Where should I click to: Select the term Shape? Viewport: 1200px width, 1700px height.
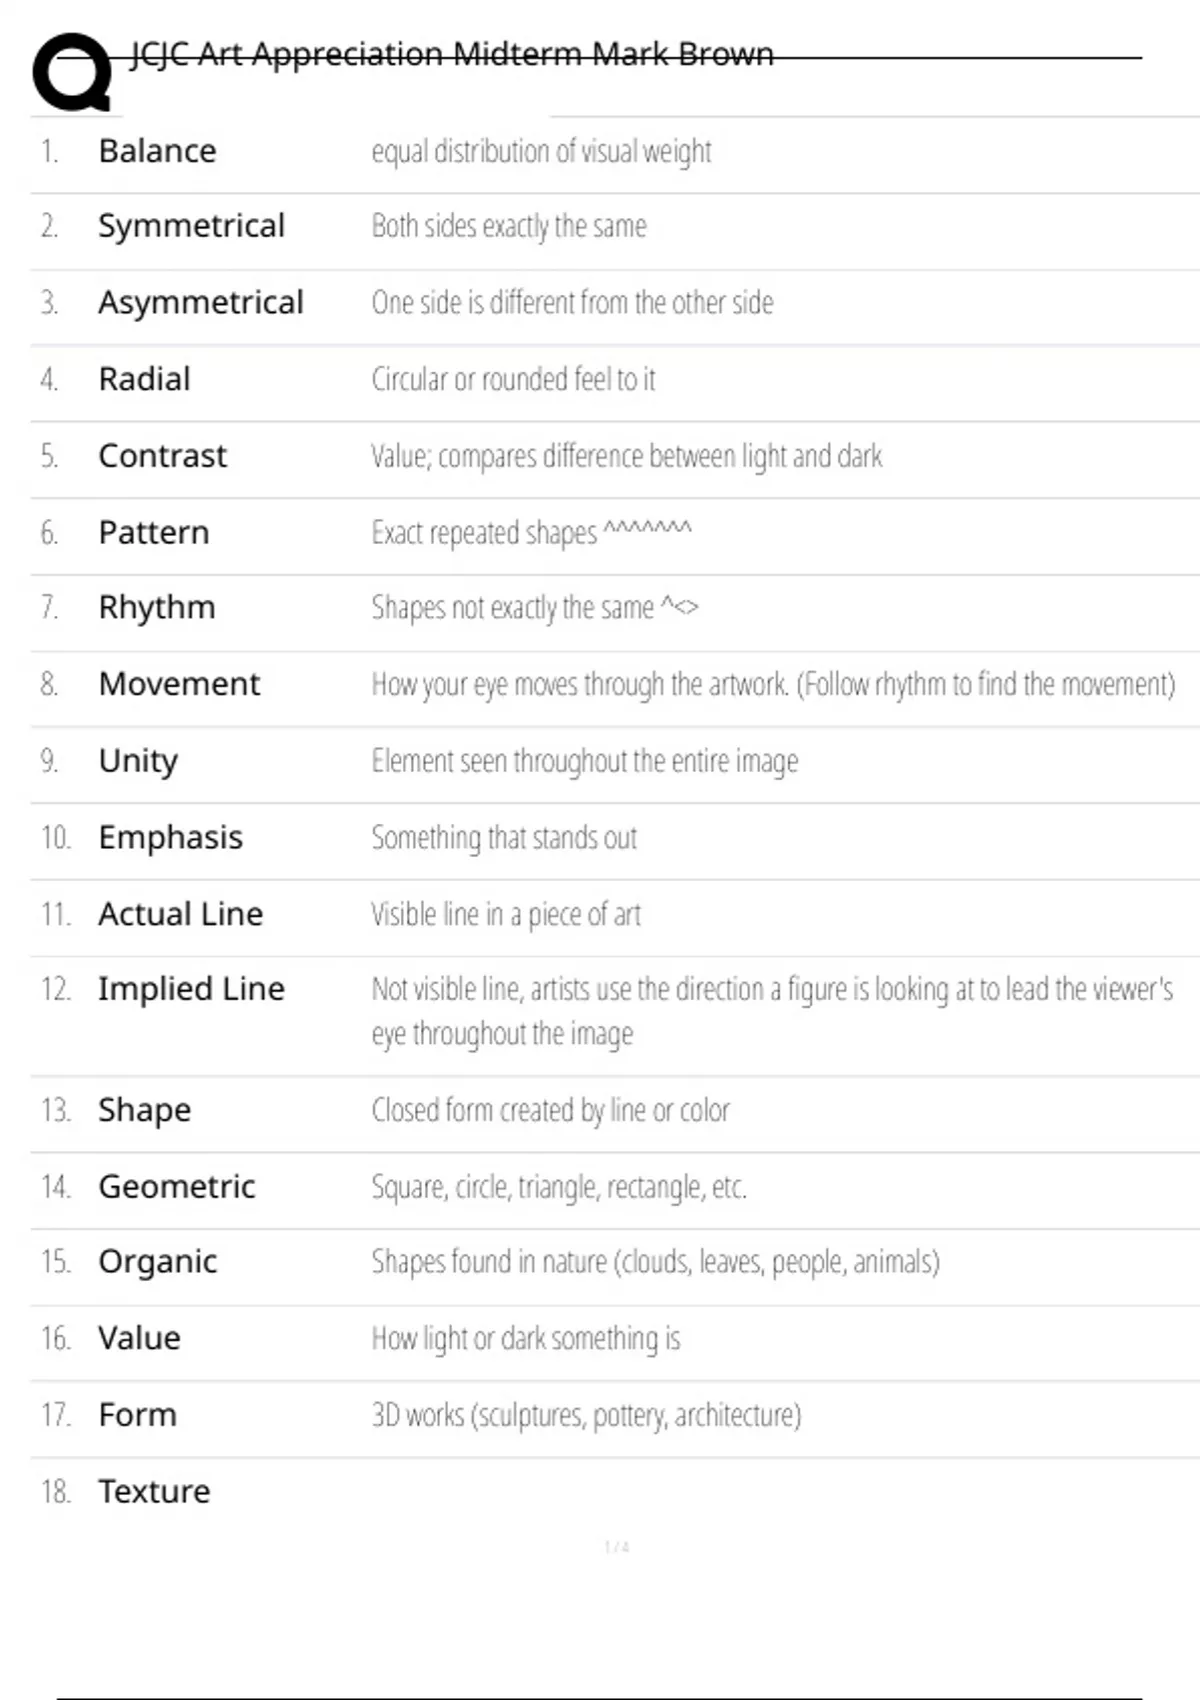click(x=144, y=1110)
